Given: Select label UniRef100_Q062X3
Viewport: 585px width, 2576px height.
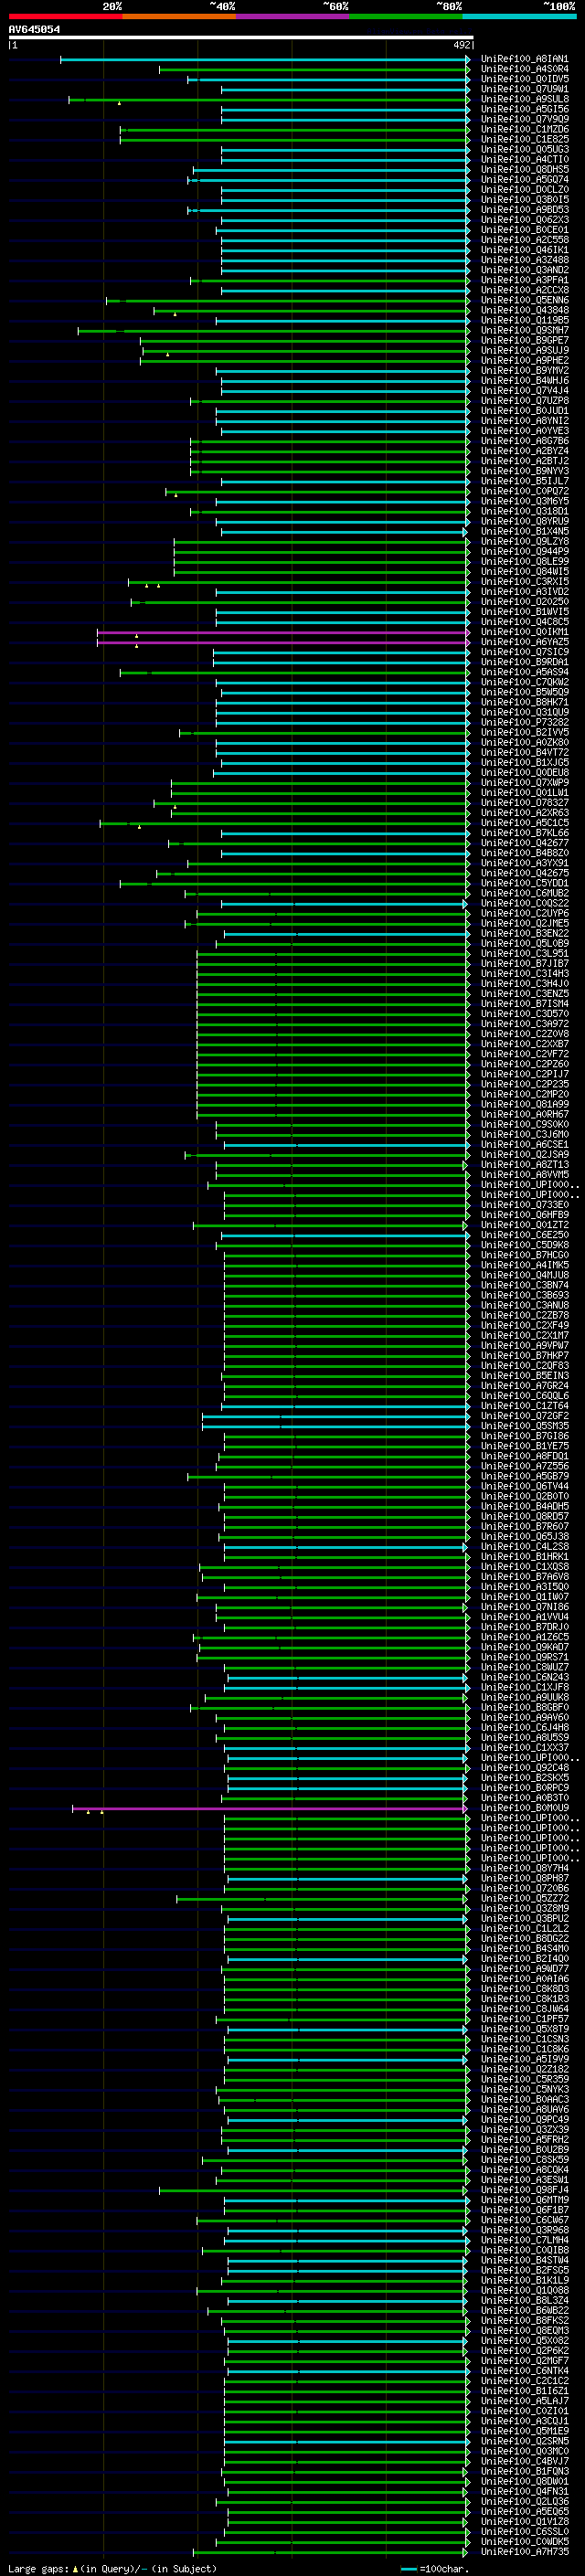Looking at the screenshot, I should [x=524, y=220].
